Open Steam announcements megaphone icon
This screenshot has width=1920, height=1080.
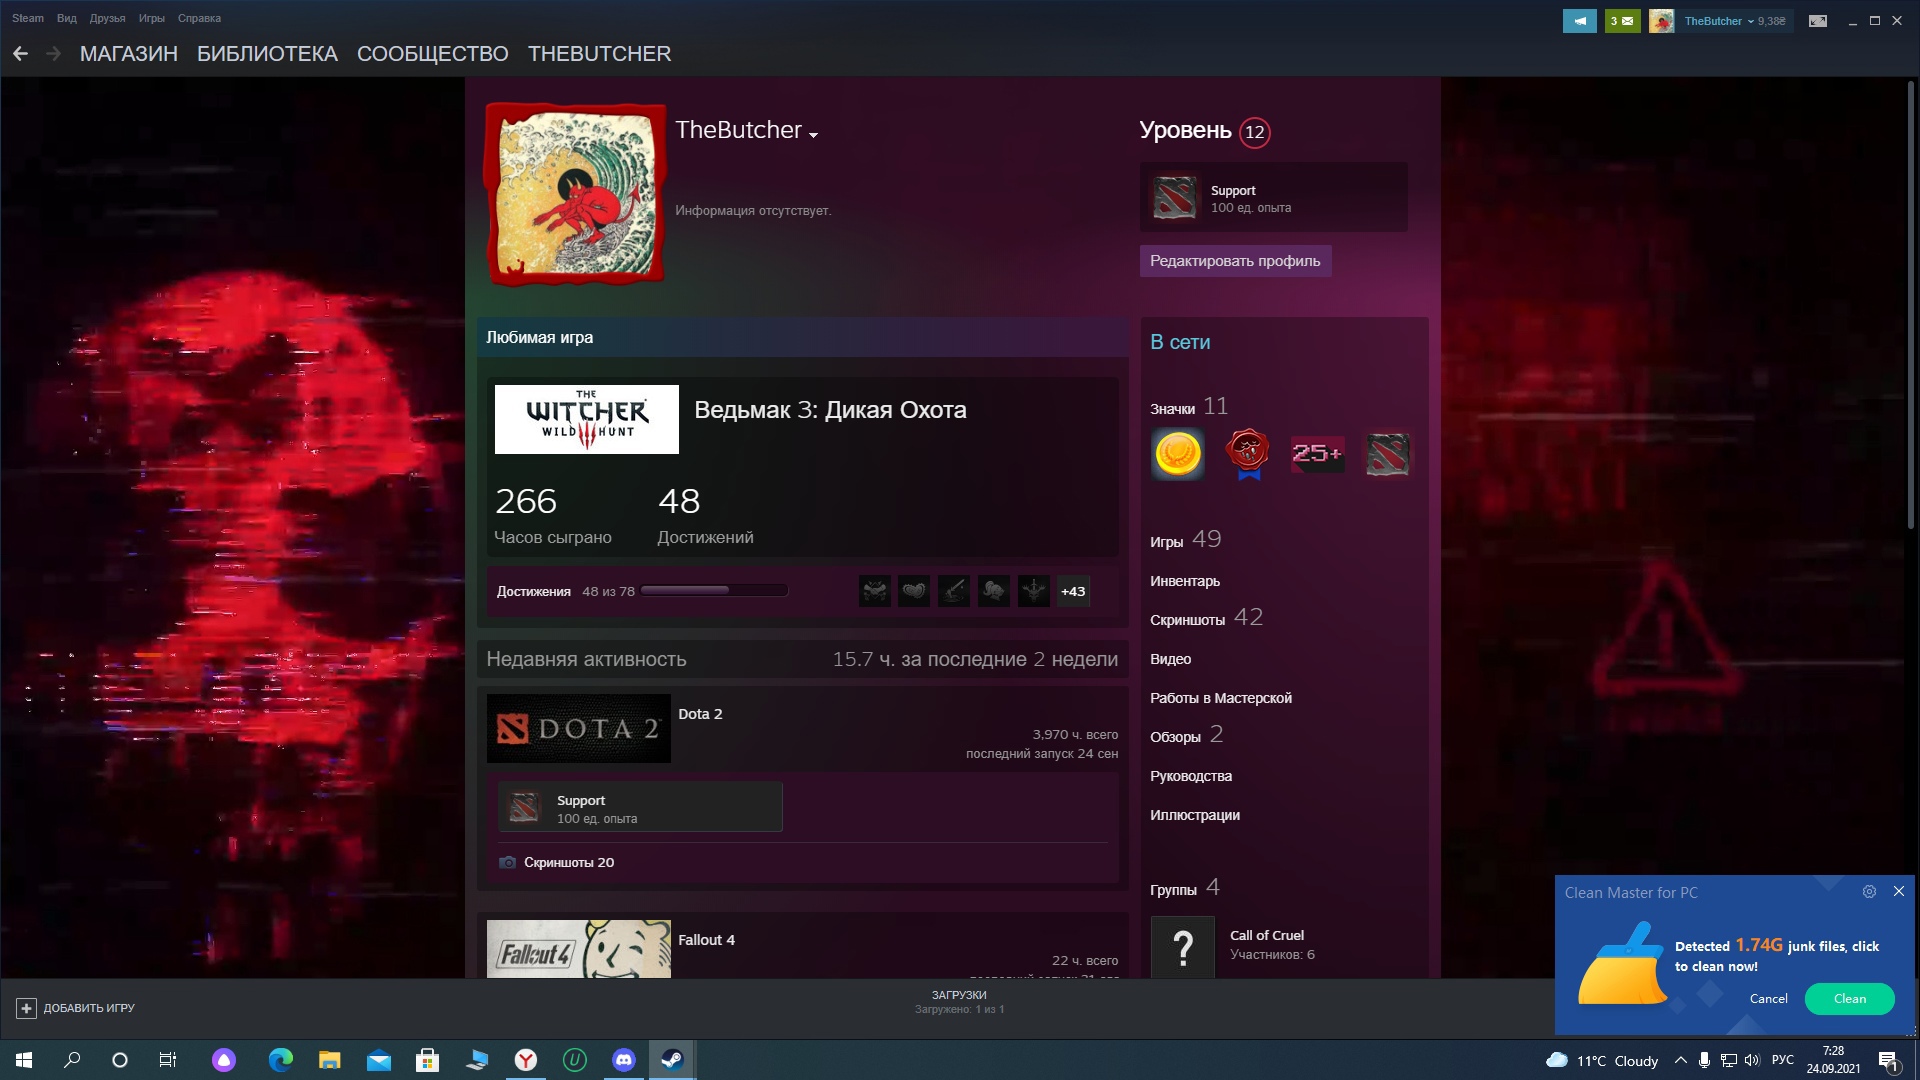point(1580,21)
